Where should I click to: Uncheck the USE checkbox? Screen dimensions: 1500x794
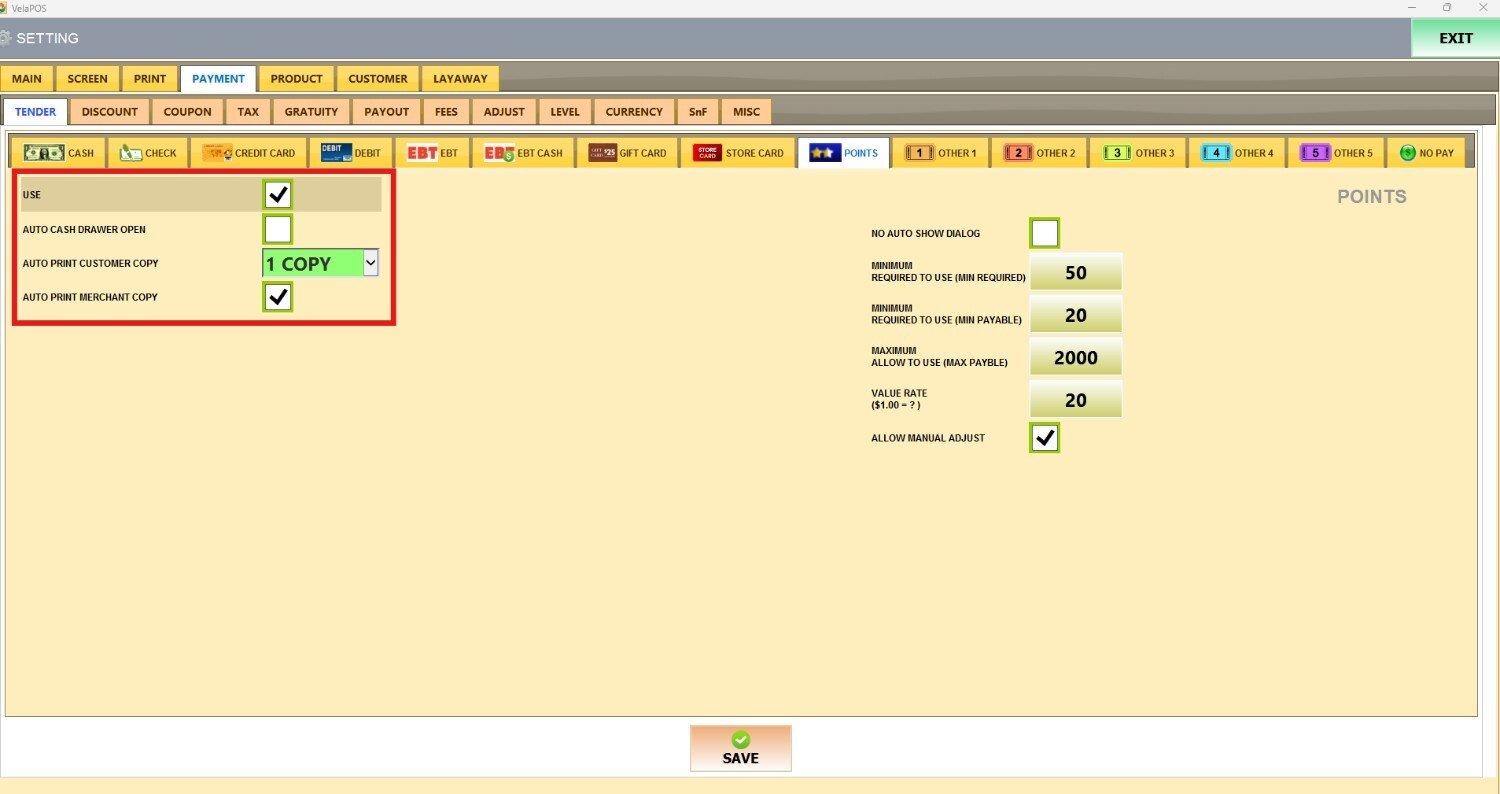pyautogui.click(x=278, y=194)
